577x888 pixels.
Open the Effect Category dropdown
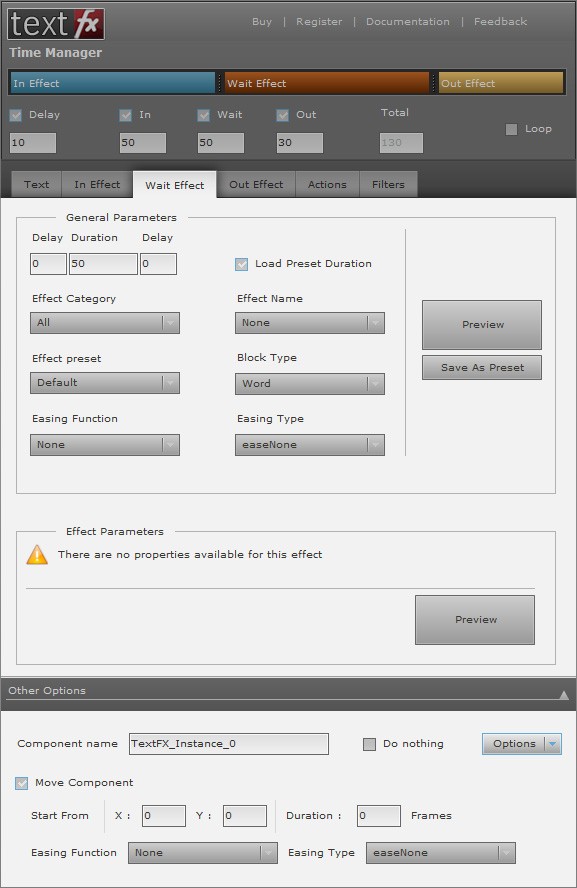point(105,323)
